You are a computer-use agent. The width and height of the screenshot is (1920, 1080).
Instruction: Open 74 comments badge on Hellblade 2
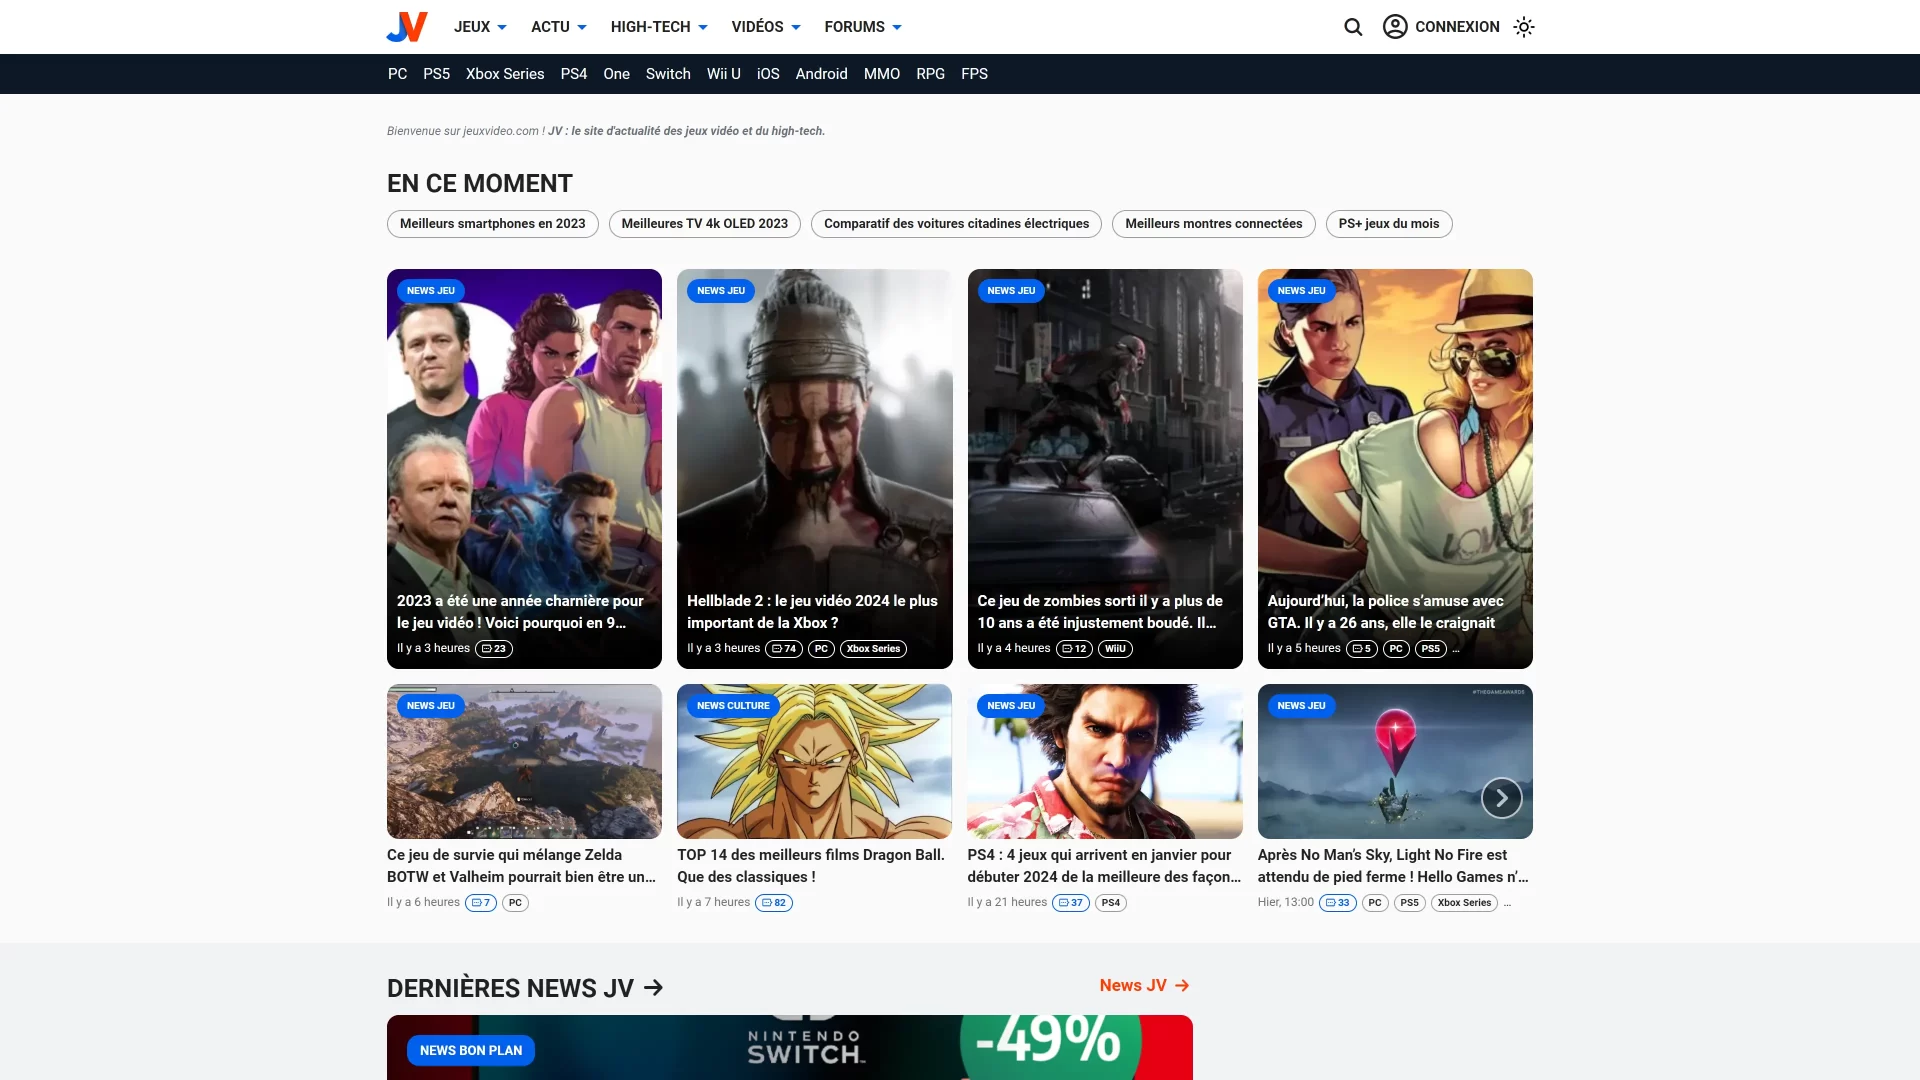click(784, 649)
